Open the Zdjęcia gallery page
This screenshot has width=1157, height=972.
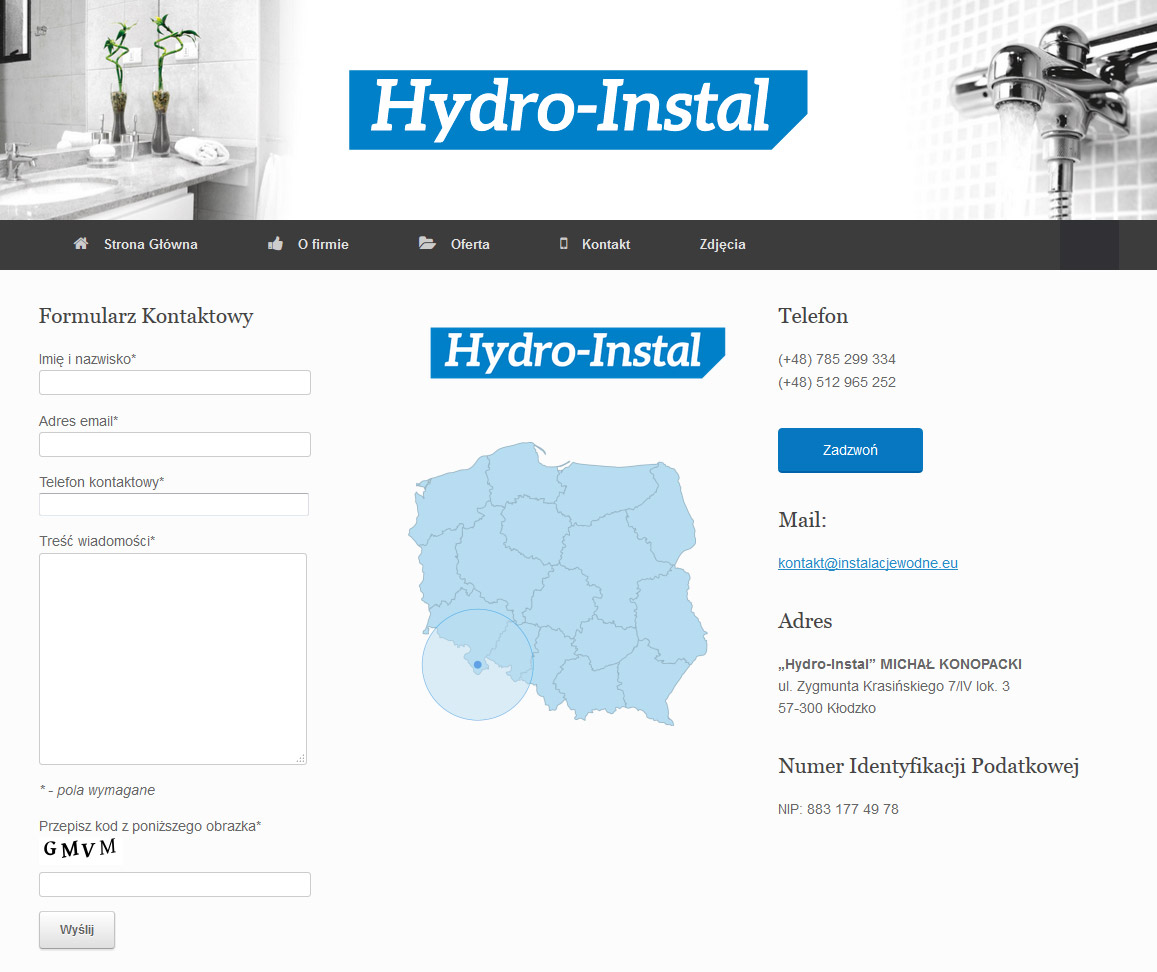coord(722,244)
